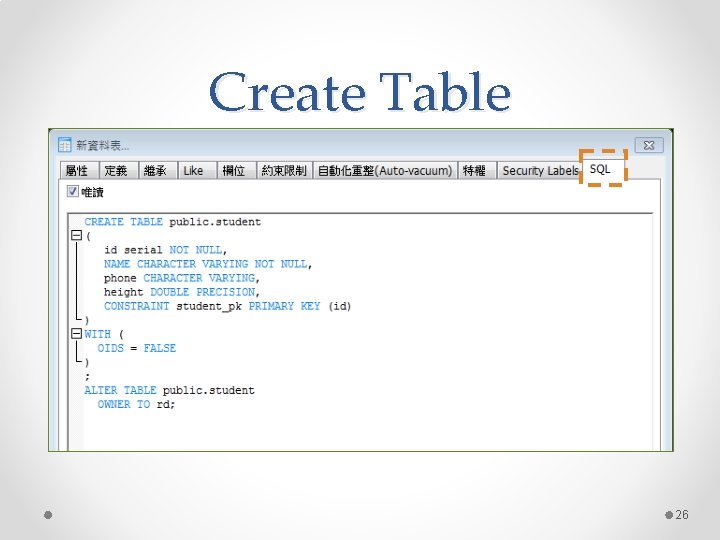This screenshot has width=720, height=540.
Task: Click the 'NAME CHARACTER VARYING NOT NULL,' line
Action: (208, 264)
